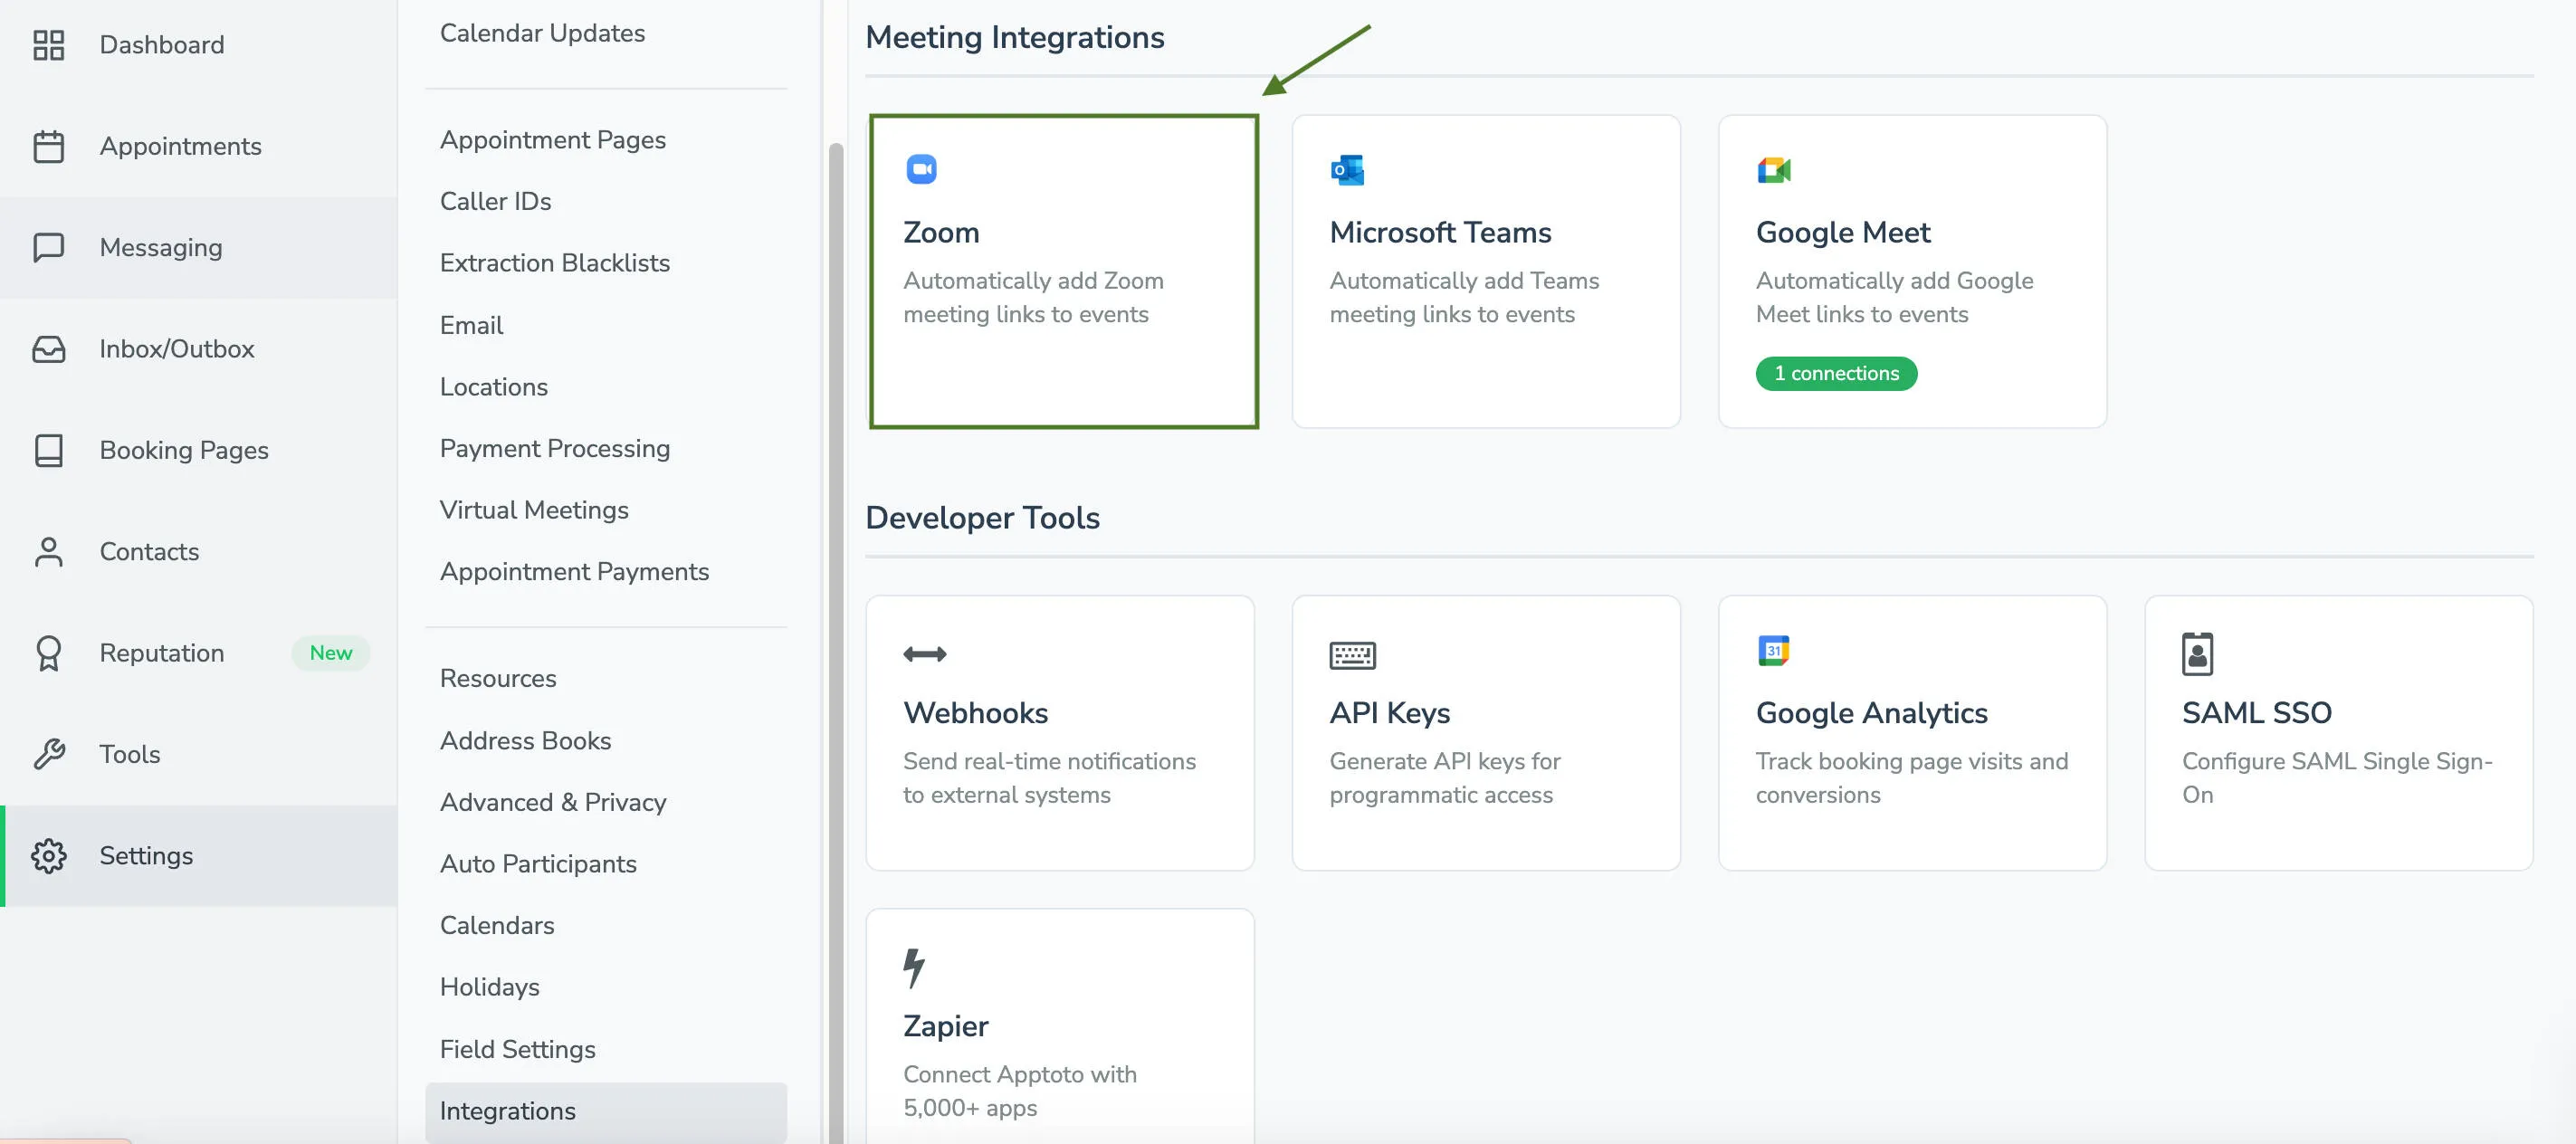Click the 1 connections badge on Google Meet
Image resolution: width=2576 pixels, height=1144 pixels.
(x=1836, y=373)
